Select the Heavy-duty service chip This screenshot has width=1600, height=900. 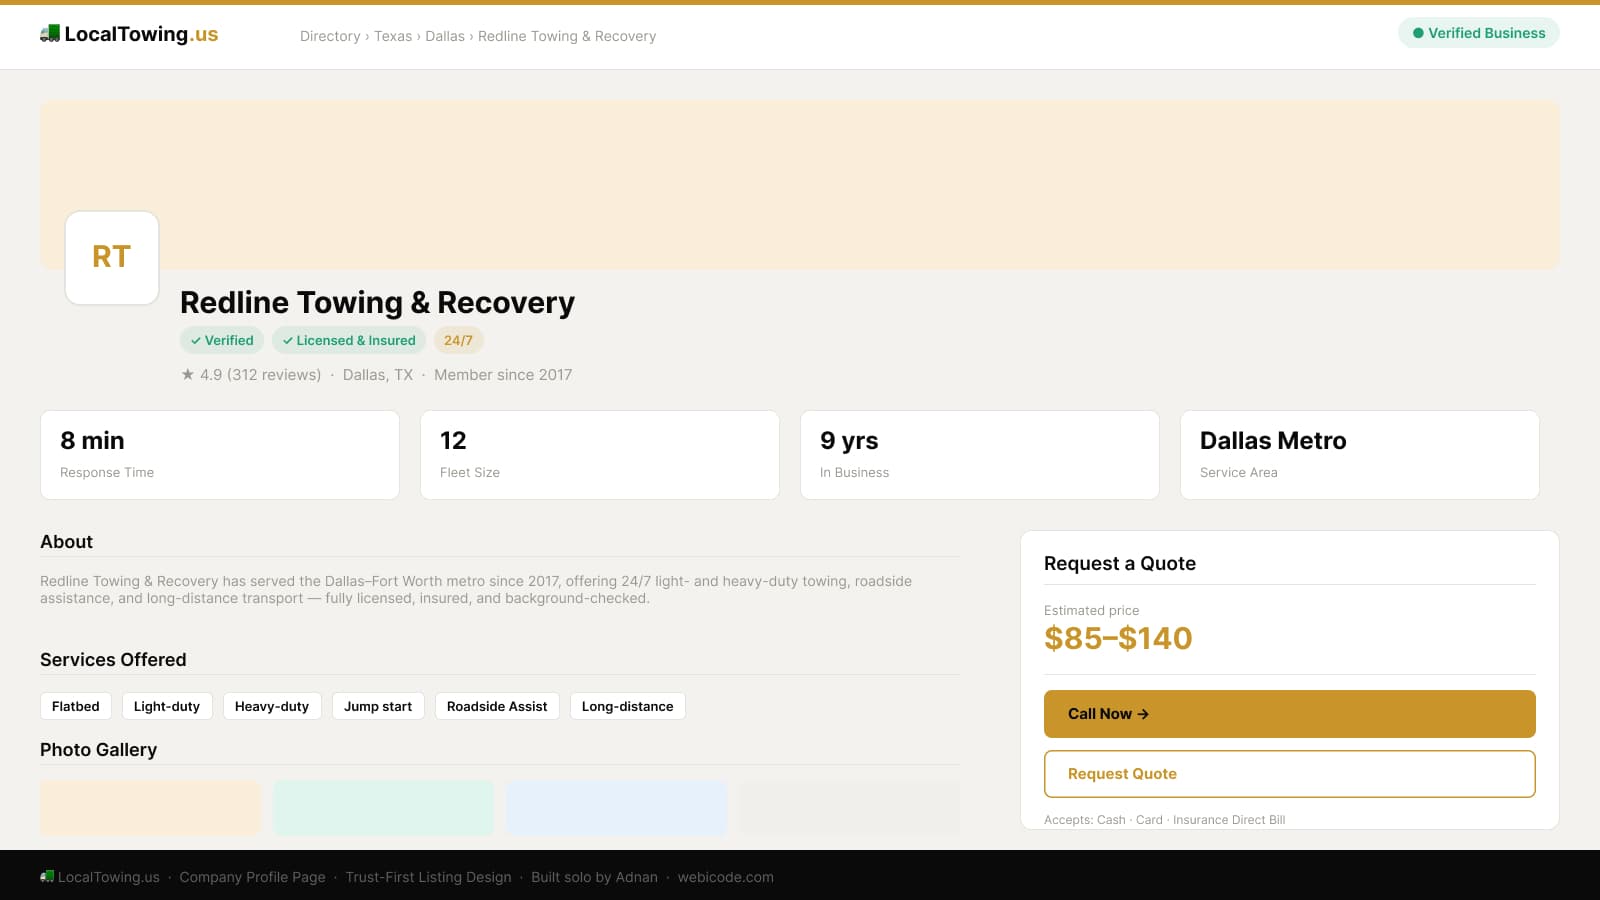point(272,706)
